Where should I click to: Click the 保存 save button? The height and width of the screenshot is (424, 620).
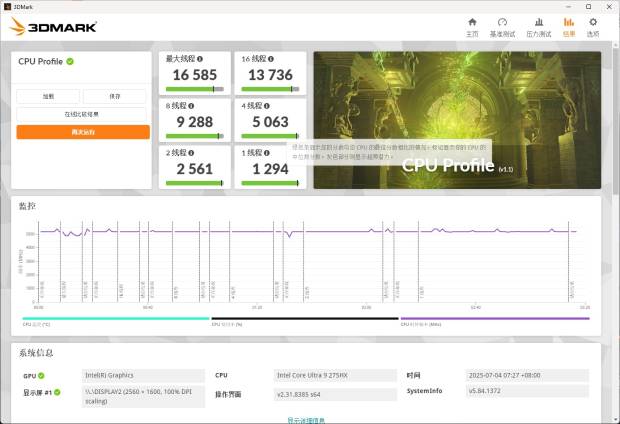pos(115,96)
